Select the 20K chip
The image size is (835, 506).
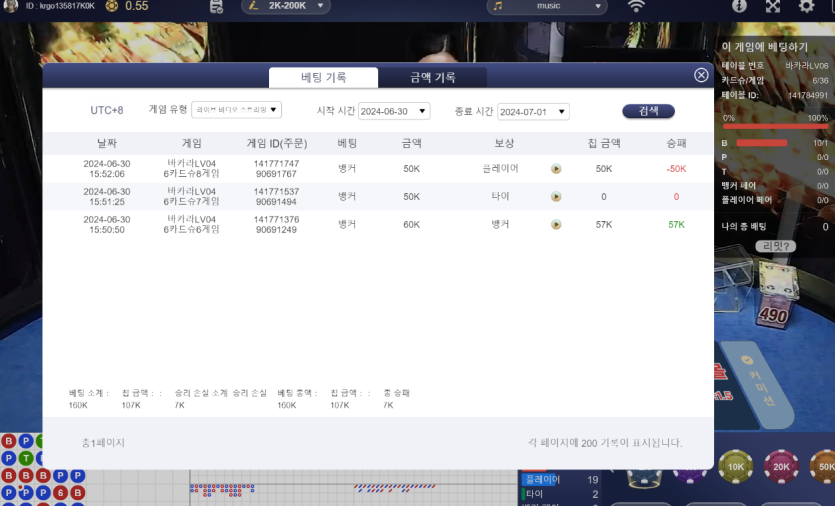click(781, 467)
